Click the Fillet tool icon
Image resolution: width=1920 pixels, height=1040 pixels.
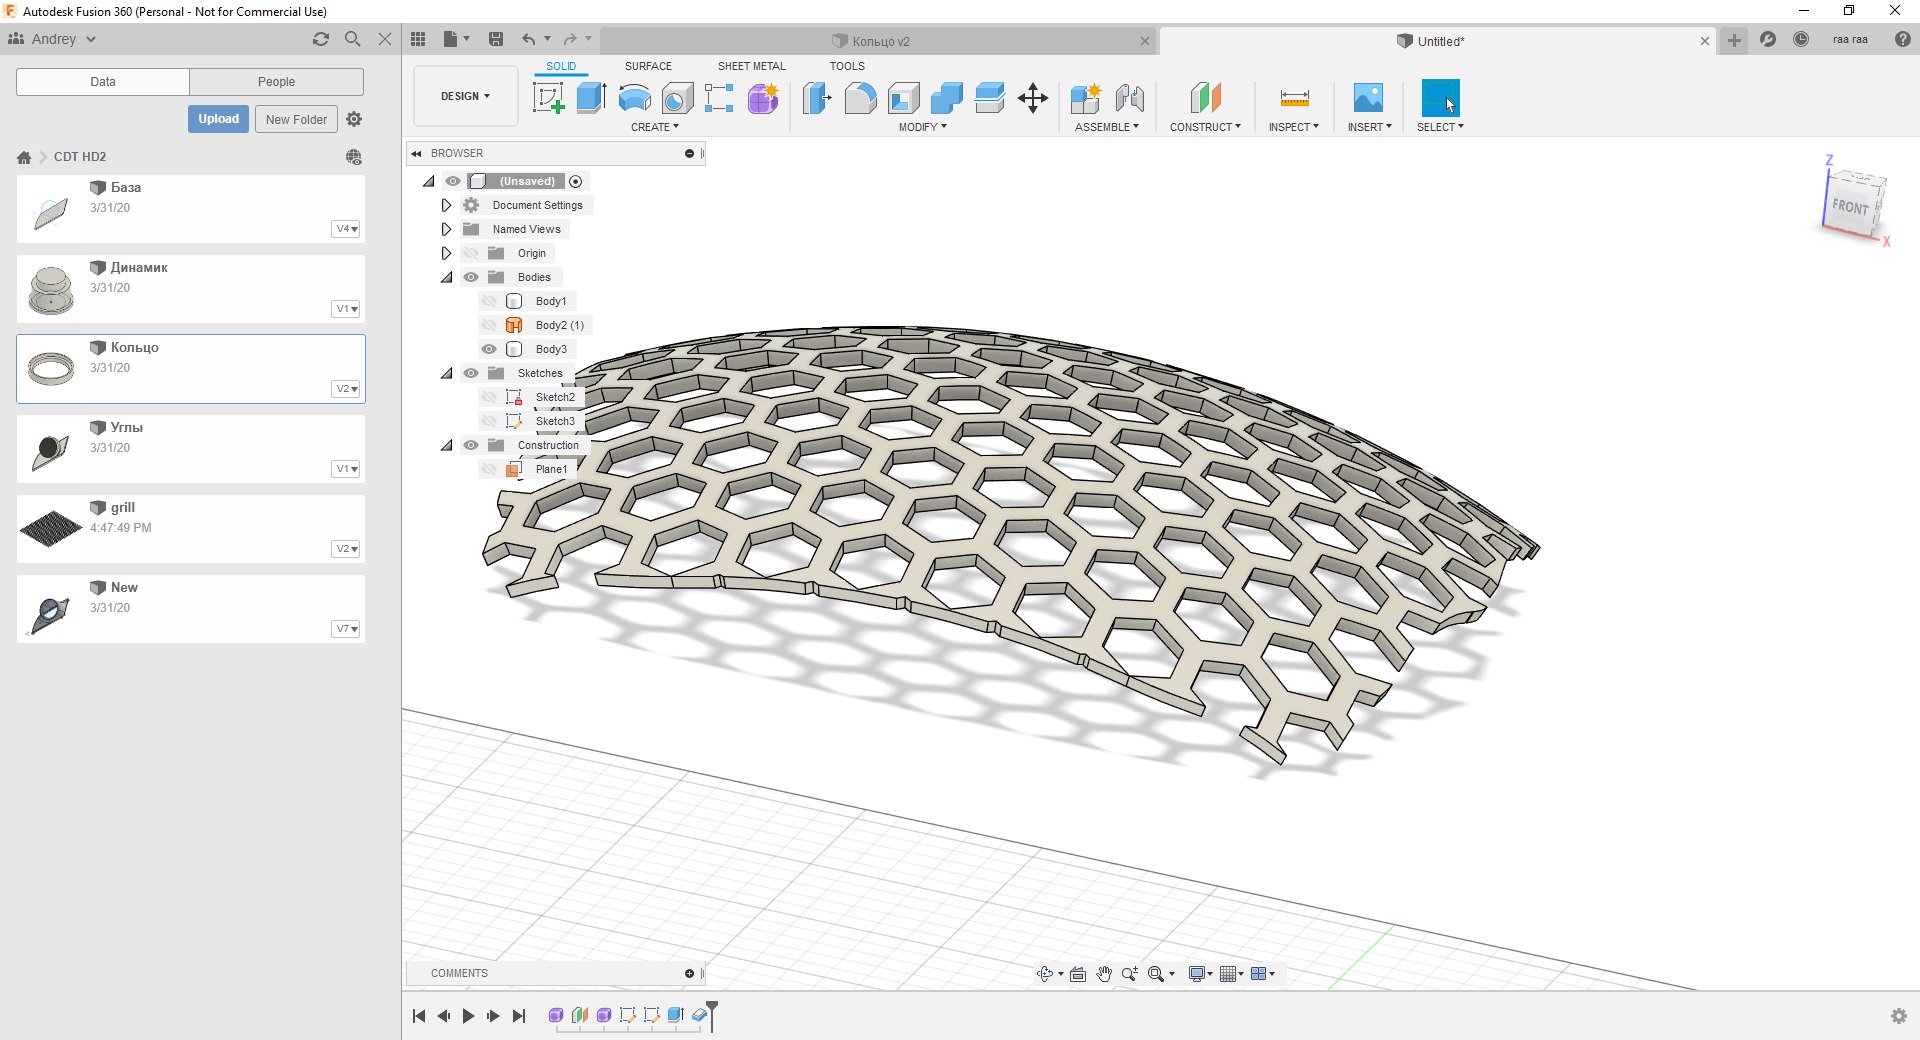click(860, 98)
